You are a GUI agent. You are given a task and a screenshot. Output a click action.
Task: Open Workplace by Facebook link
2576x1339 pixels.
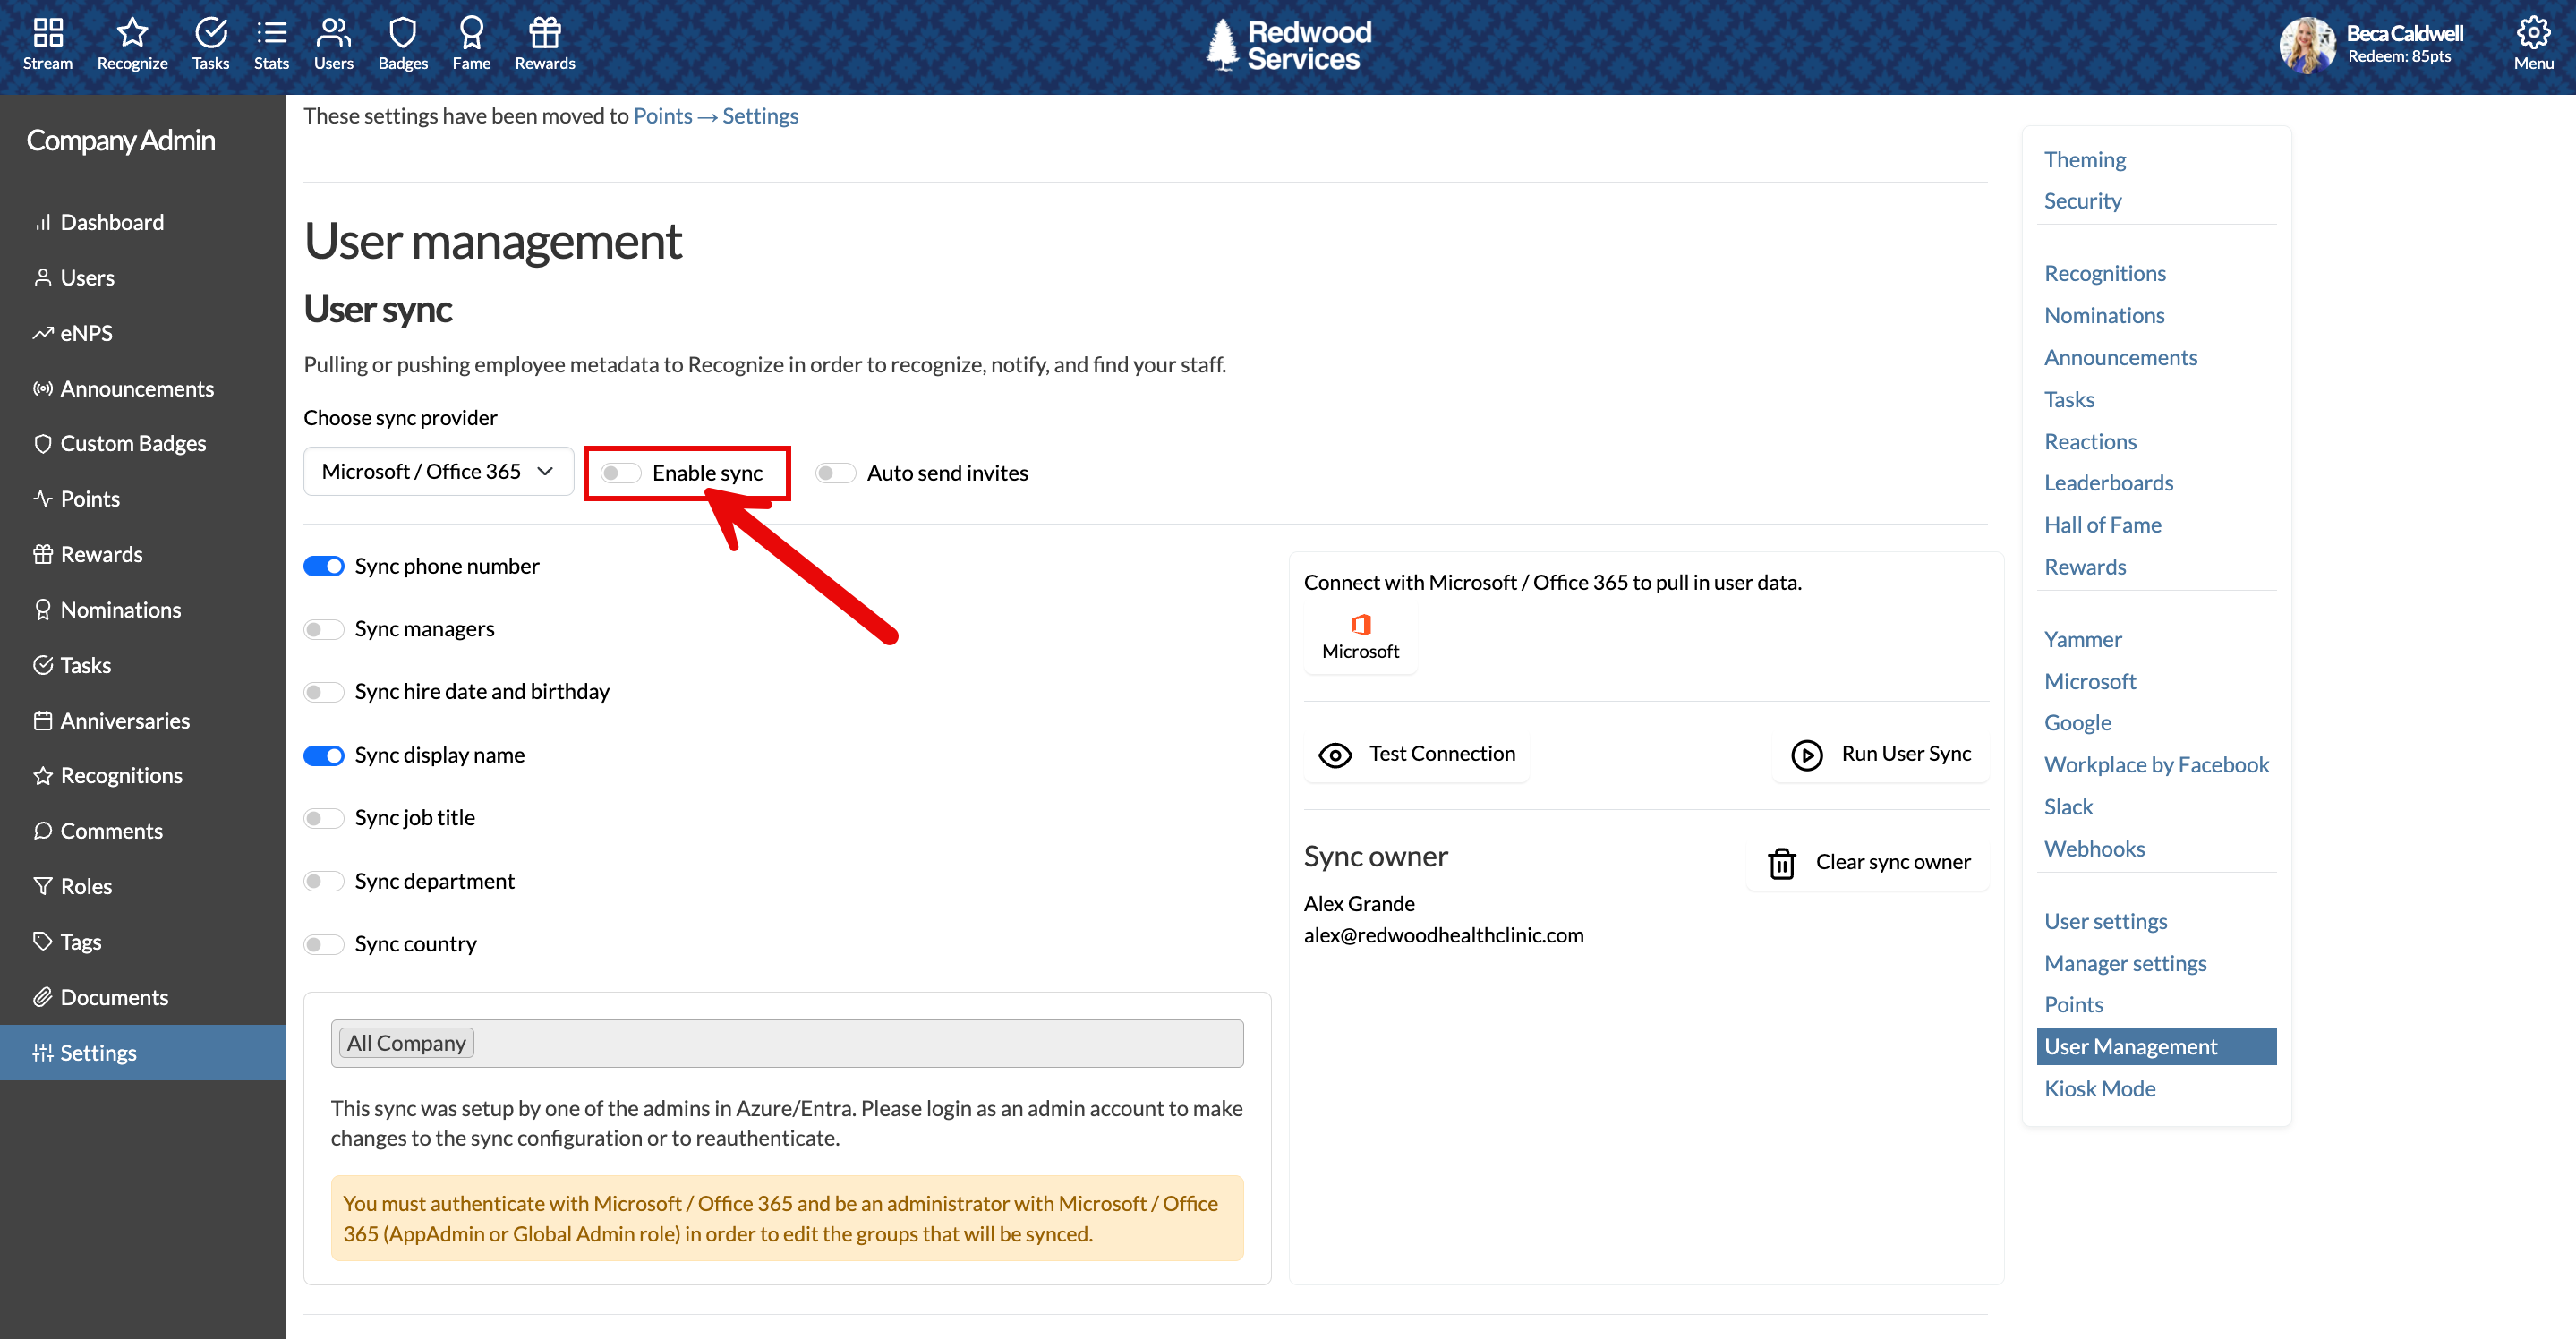[x=2156, y=765]
